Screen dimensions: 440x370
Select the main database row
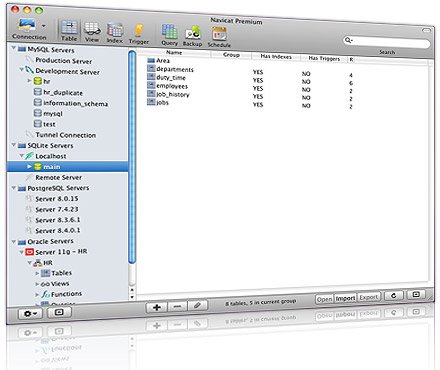coord(67,166)
